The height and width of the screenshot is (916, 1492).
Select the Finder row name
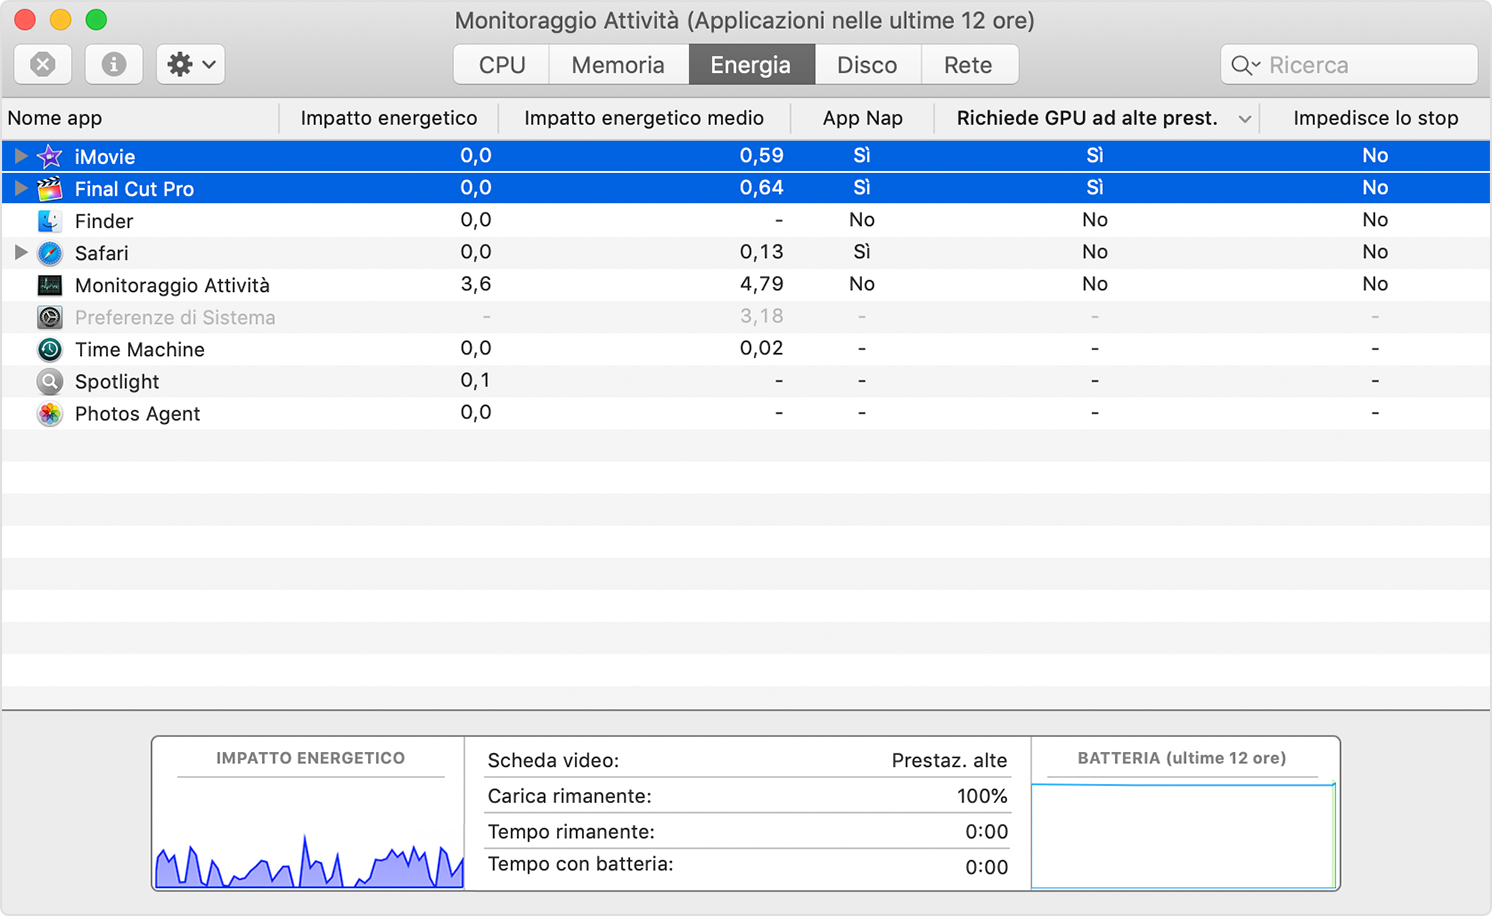tap(104, 221)
